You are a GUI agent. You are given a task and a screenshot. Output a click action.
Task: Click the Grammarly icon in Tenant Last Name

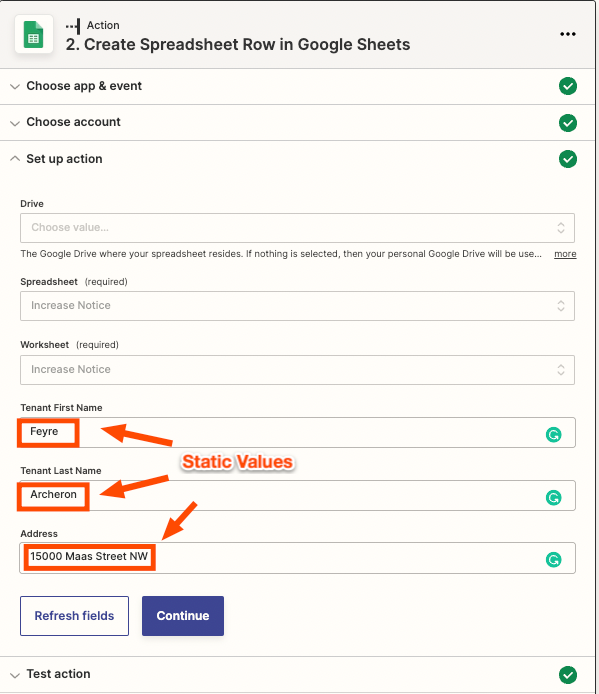553,497
